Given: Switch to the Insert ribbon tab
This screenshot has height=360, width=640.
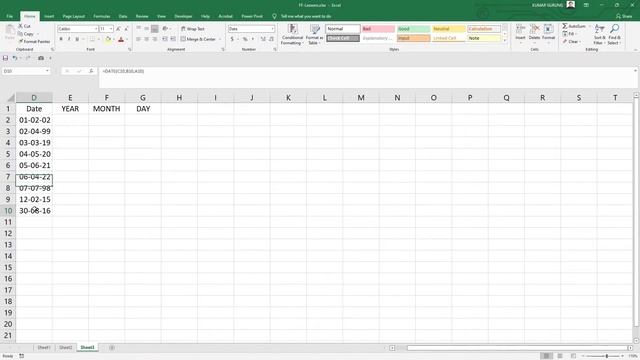Looking at the screenshot, I should [x=49, y=16].
